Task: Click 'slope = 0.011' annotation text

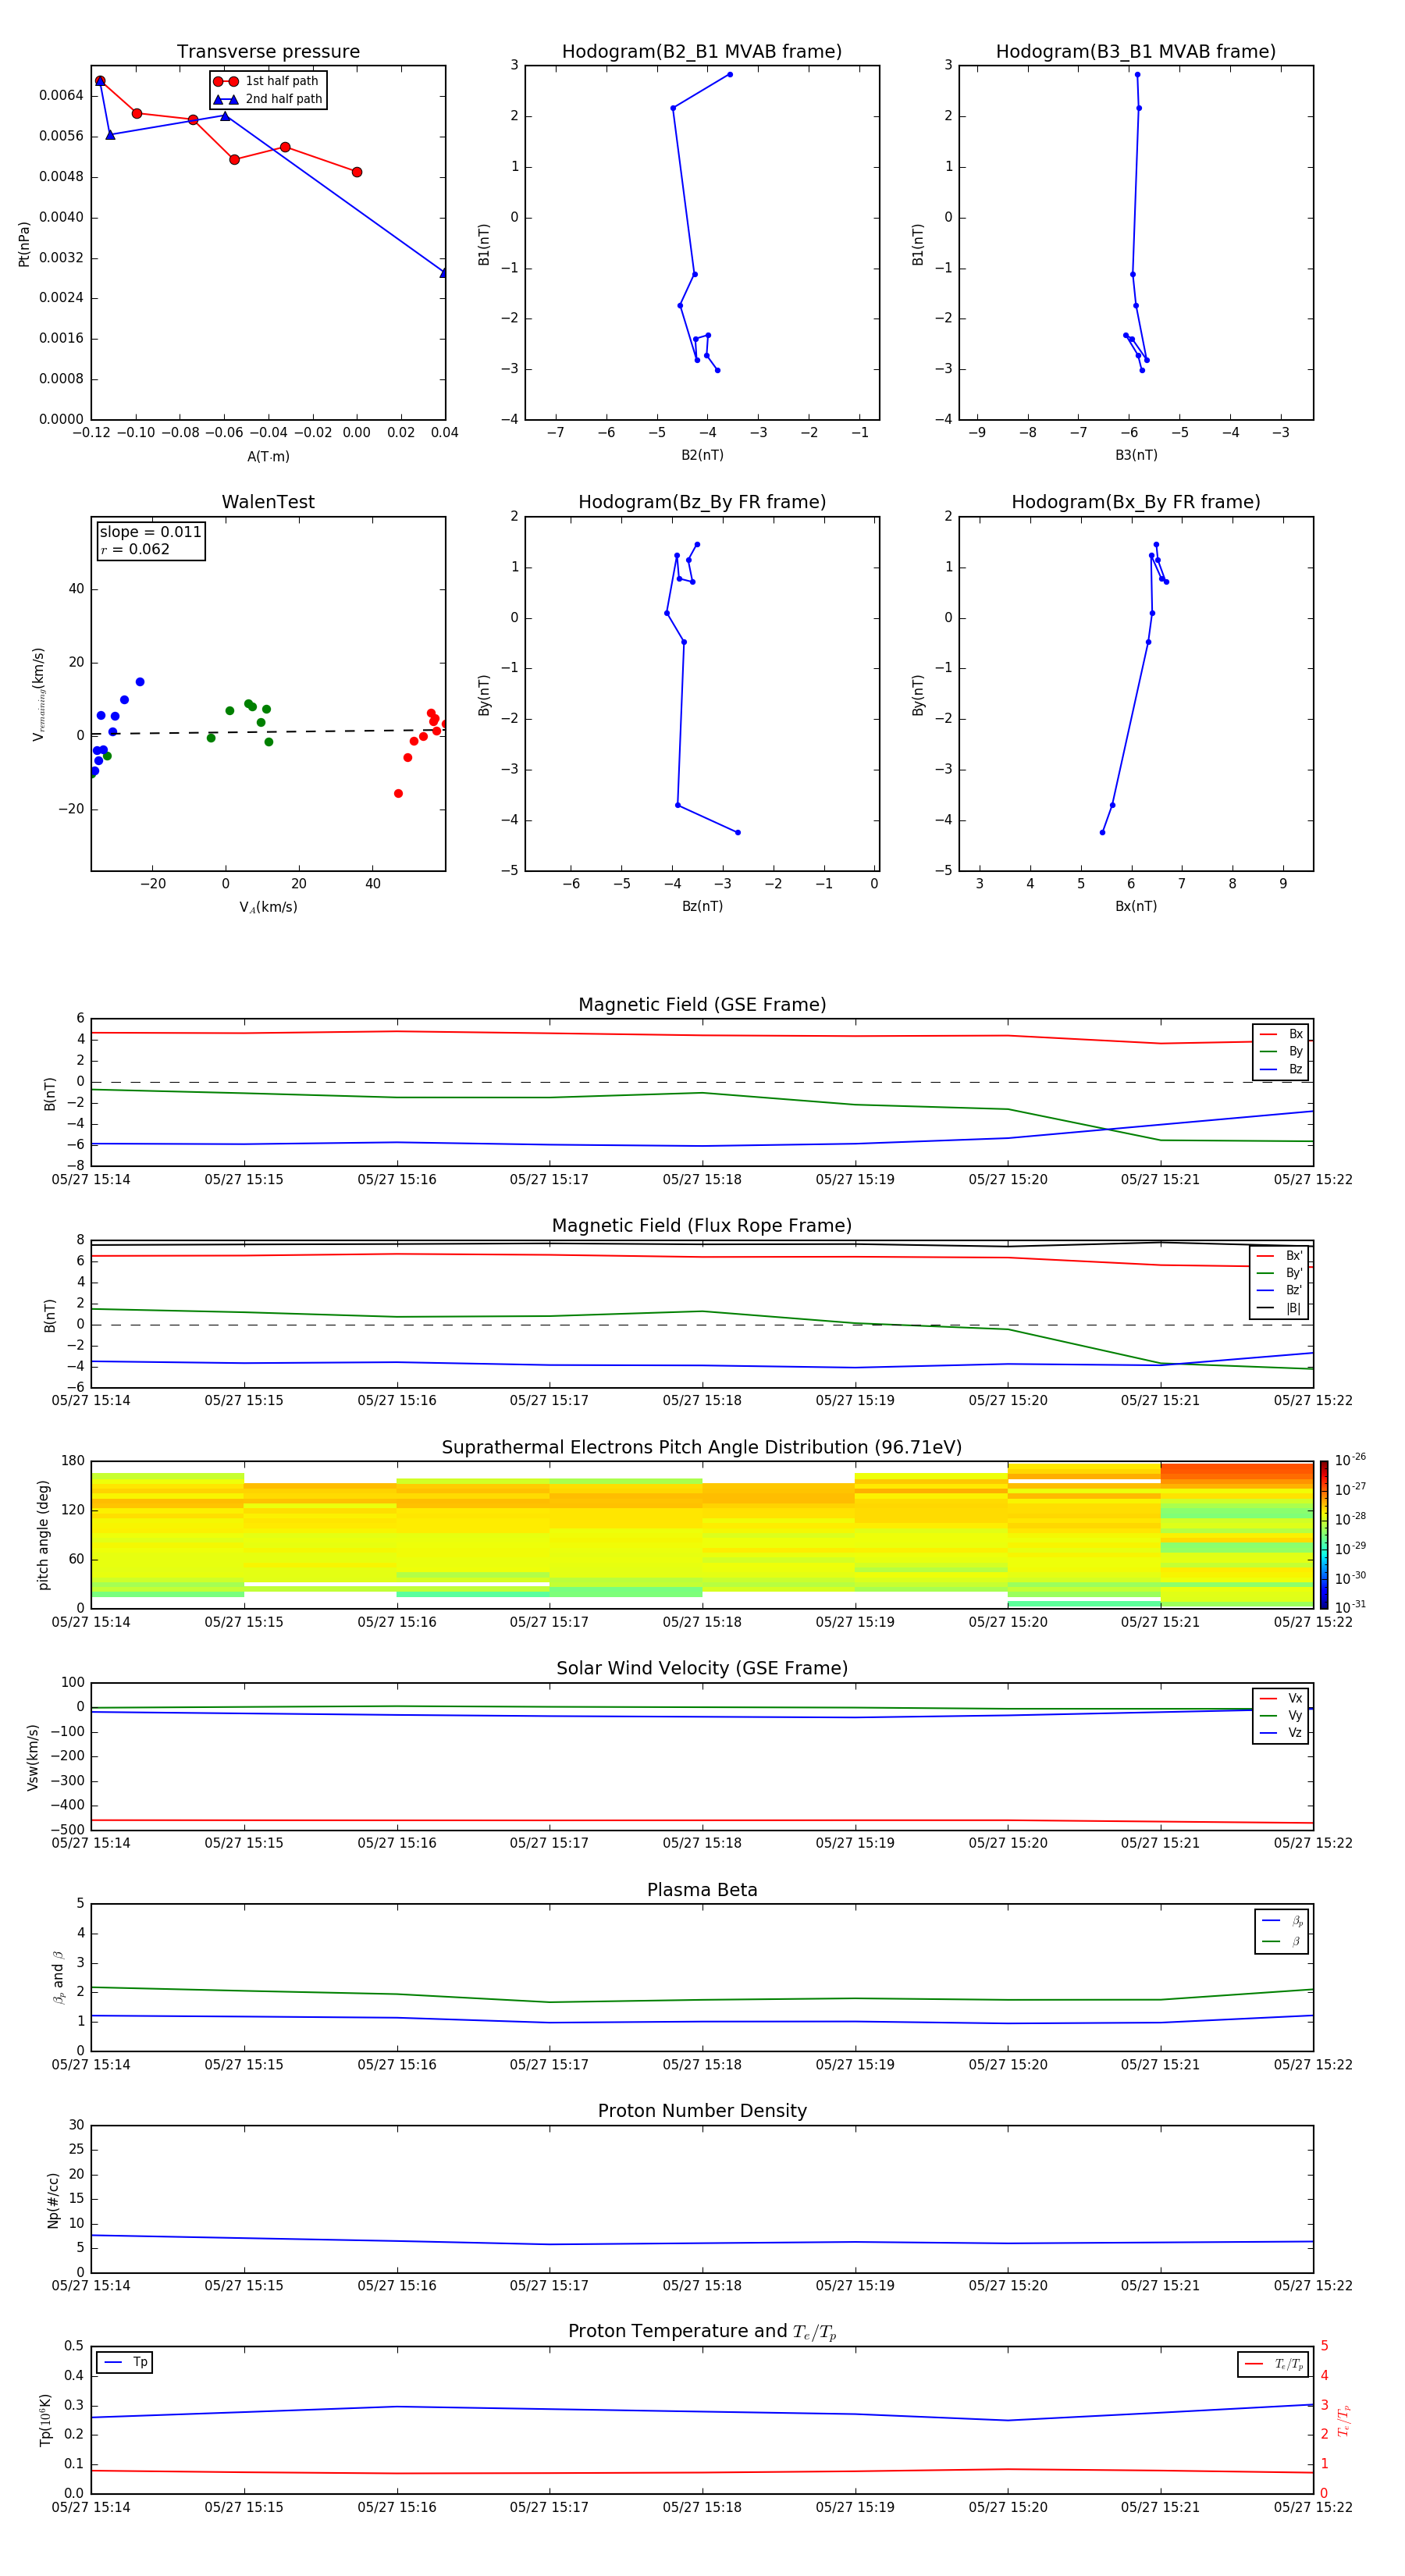Action: click(x=151, y=532)
